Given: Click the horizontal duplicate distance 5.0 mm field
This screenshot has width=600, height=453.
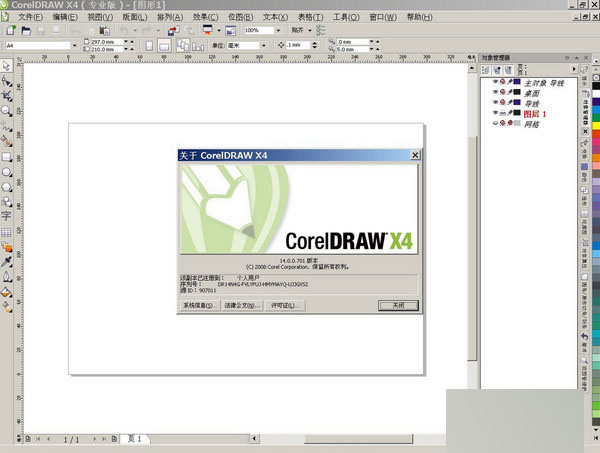Looking at the screenshot, I should pos(352,49).
